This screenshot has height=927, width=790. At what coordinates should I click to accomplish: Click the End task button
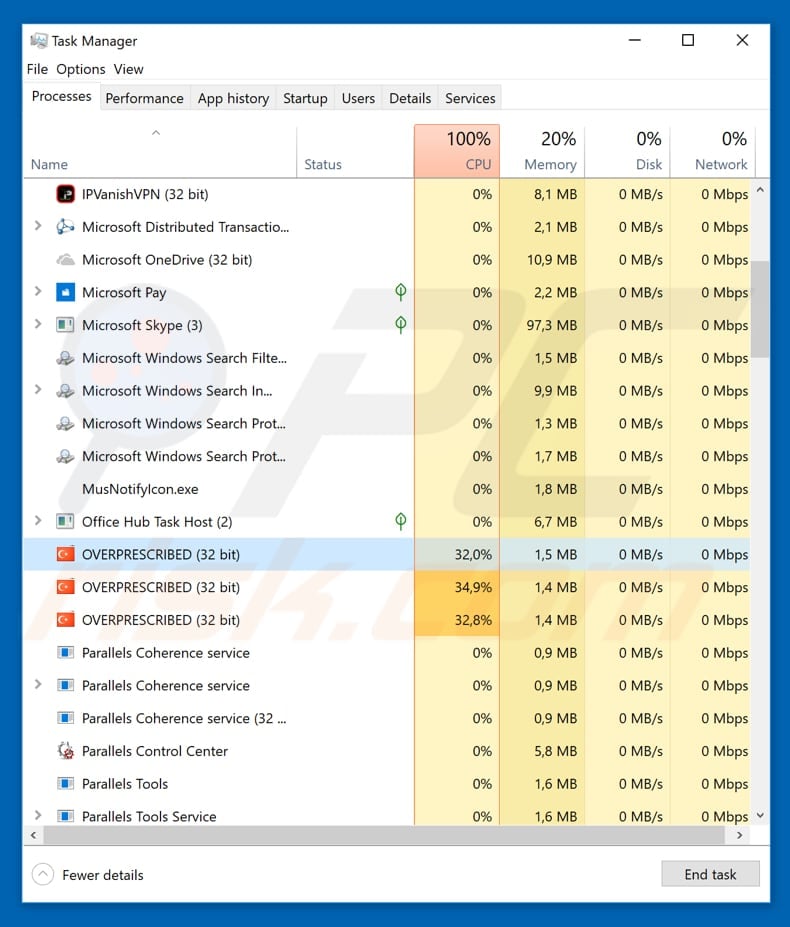point(710,874)
